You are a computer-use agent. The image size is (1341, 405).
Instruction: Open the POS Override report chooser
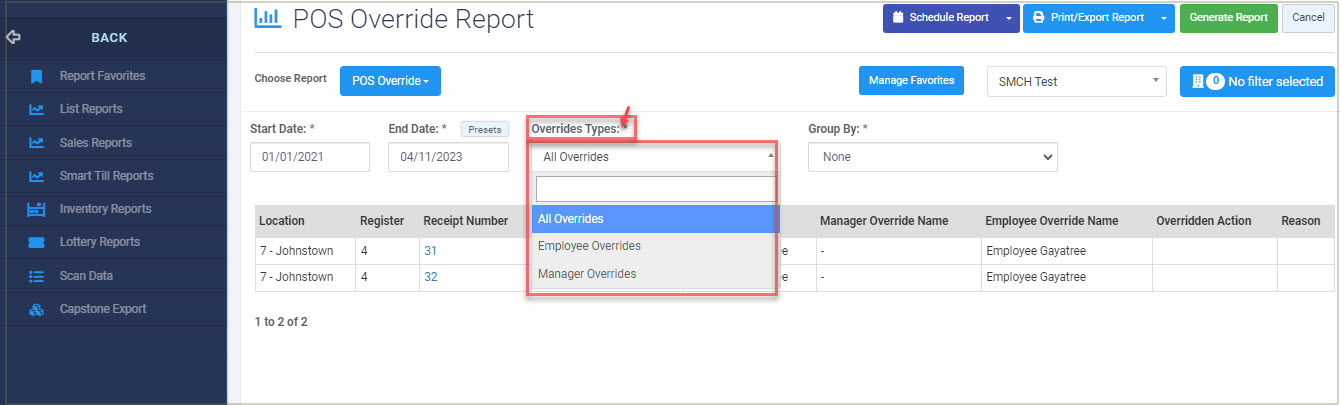[x=390, y=81]
